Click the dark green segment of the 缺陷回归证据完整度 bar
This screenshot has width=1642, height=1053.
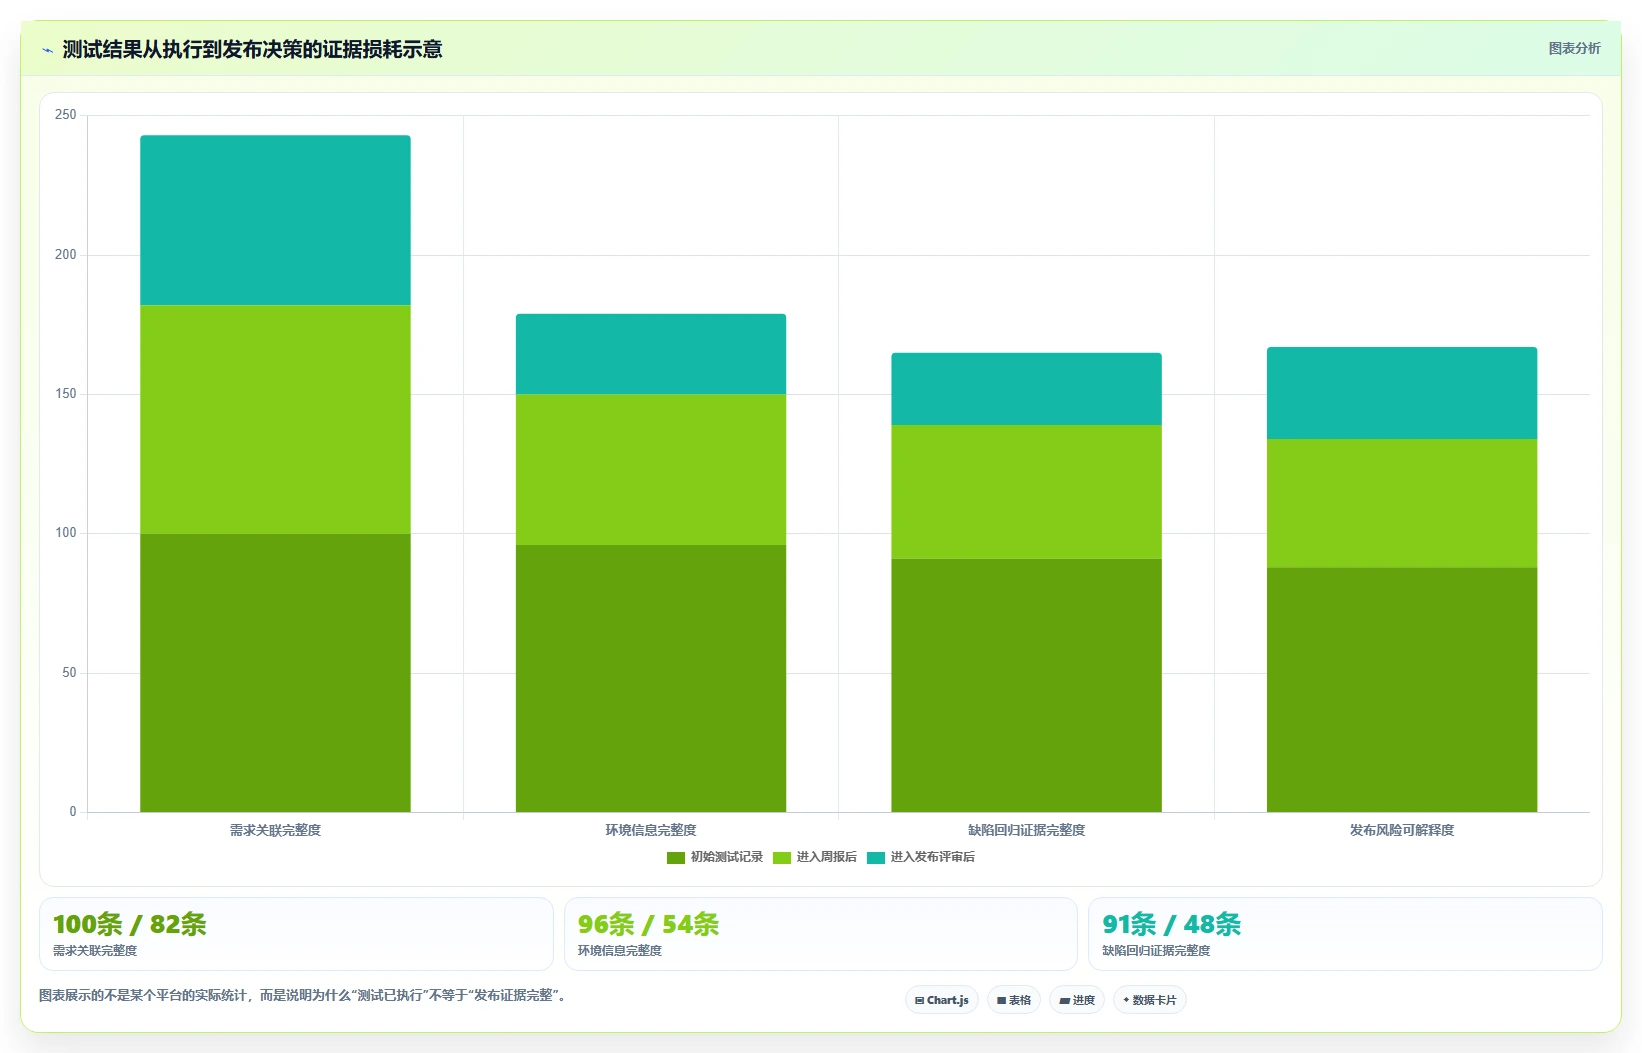pos(1027,685)
